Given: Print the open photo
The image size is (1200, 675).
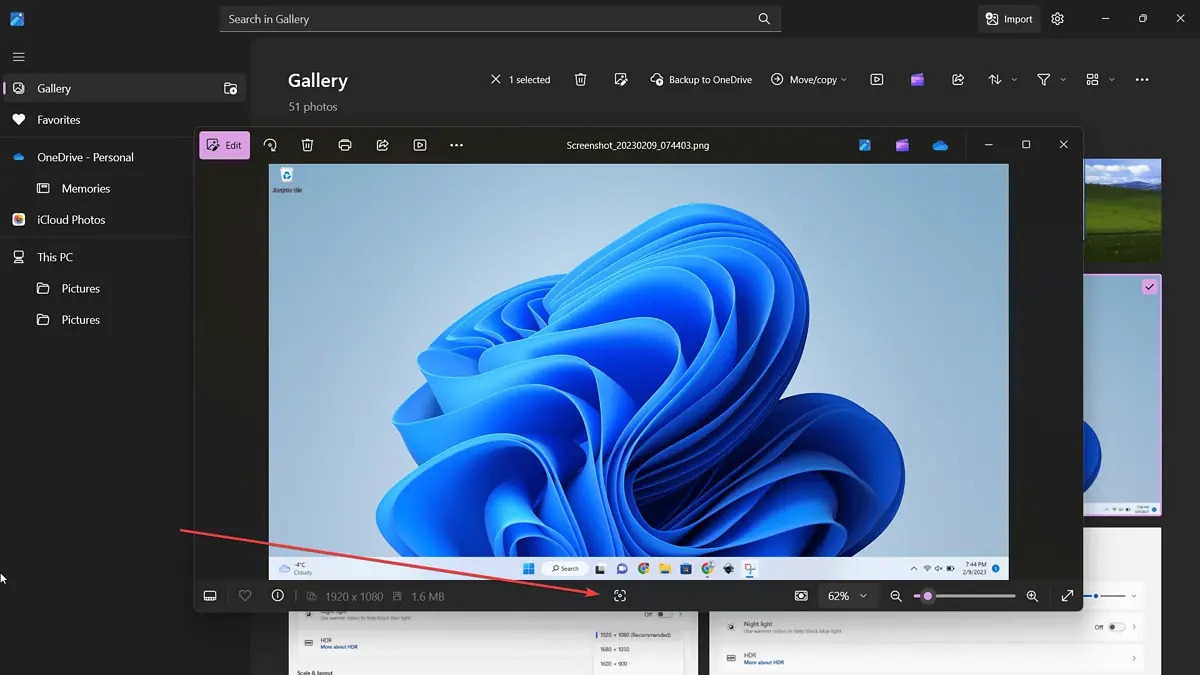Looking at the screenshot, I should [345, 145].
